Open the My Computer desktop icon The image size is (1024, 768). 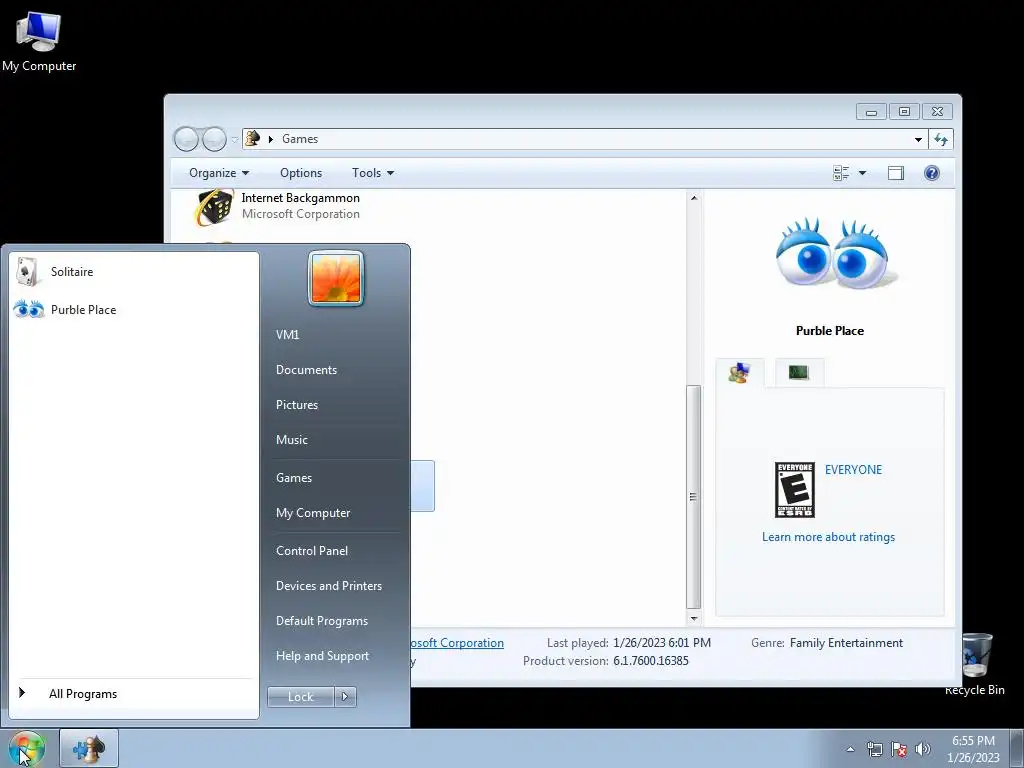pyautogui.click(x=39, y=40)
